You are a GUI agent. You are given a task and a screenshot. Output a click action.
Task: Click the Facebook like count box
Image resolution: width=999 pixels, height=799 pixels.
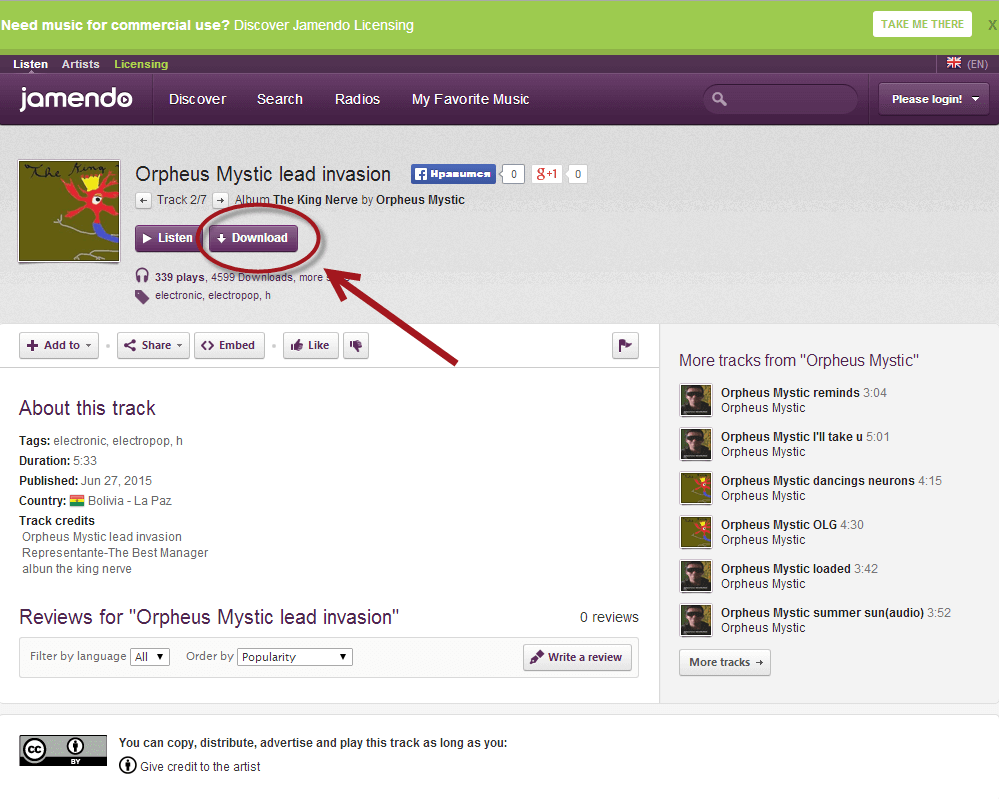514,174
